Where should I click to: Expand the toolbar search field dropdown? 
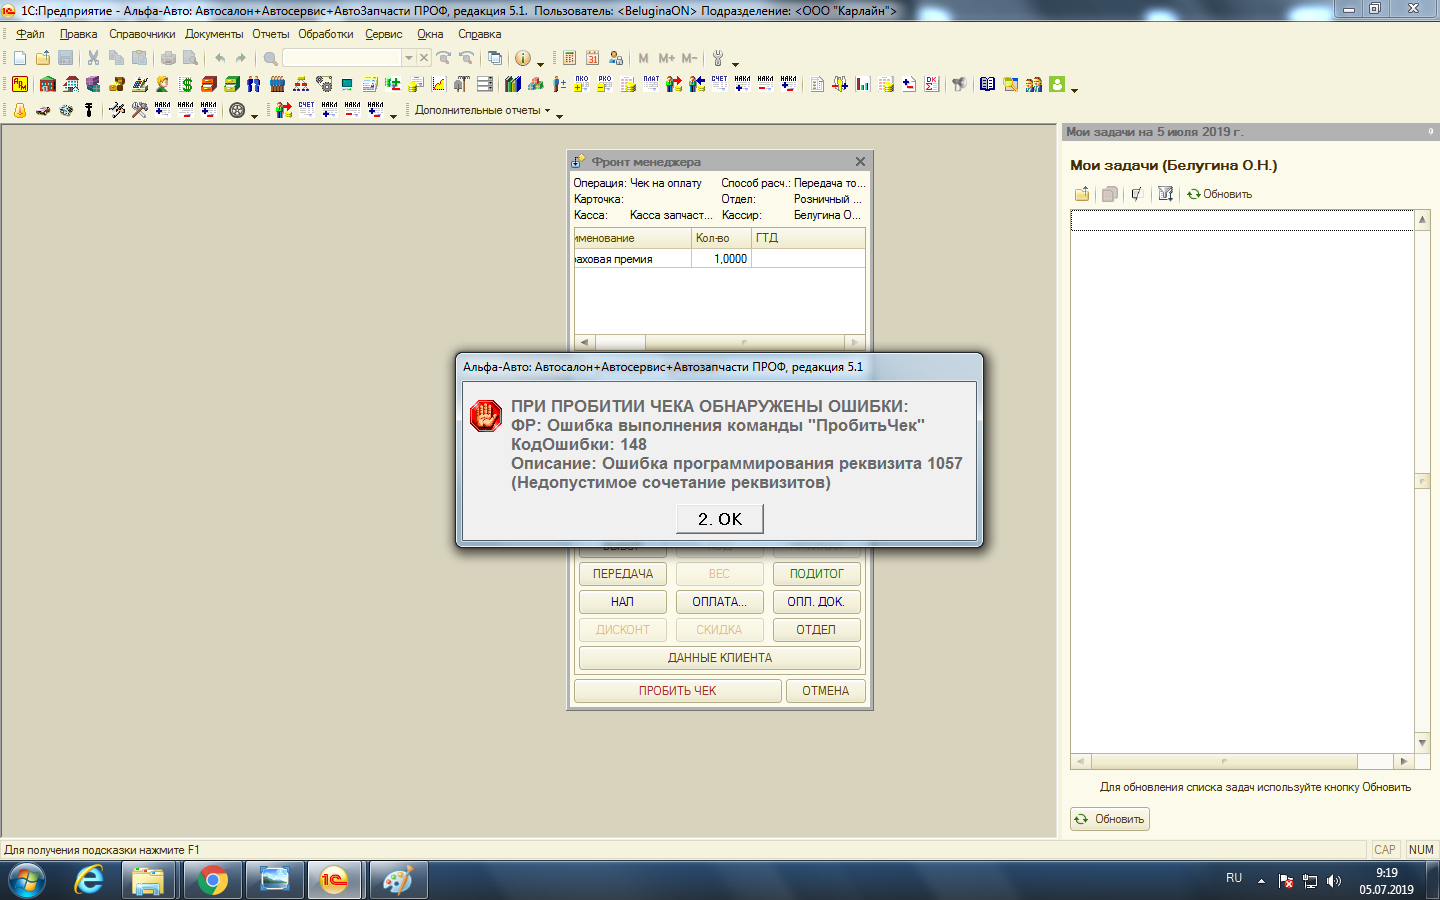409,58
